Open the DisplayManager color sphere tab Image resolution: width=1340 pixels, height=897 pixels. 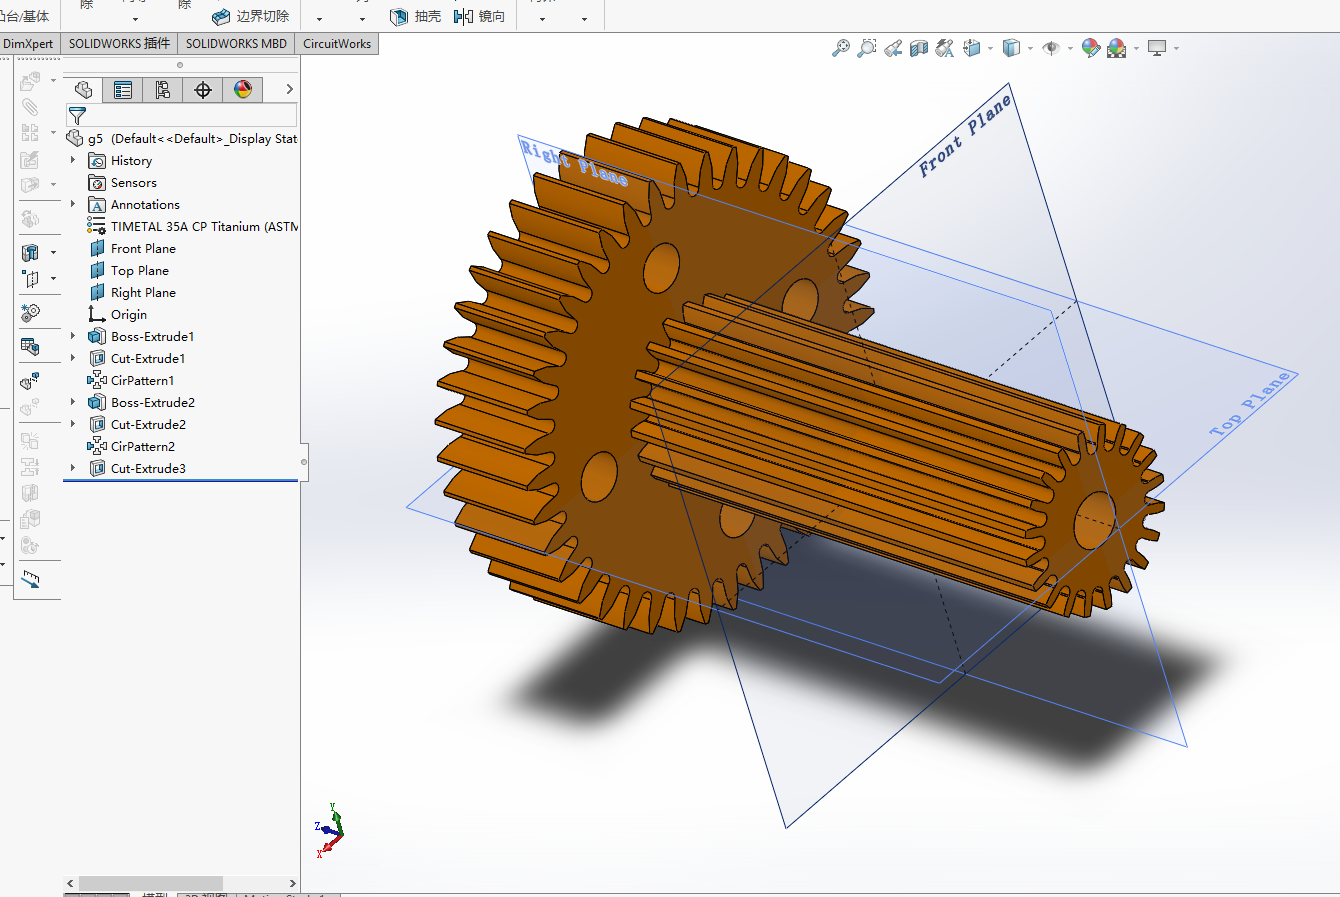tap(243, 90)
